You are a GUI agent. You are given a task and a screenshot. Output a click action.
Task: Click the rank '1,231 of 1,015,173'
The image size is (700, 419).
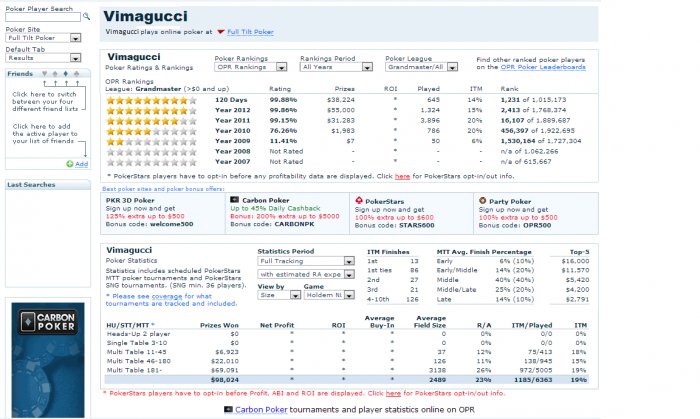click(x=533, y=100)
